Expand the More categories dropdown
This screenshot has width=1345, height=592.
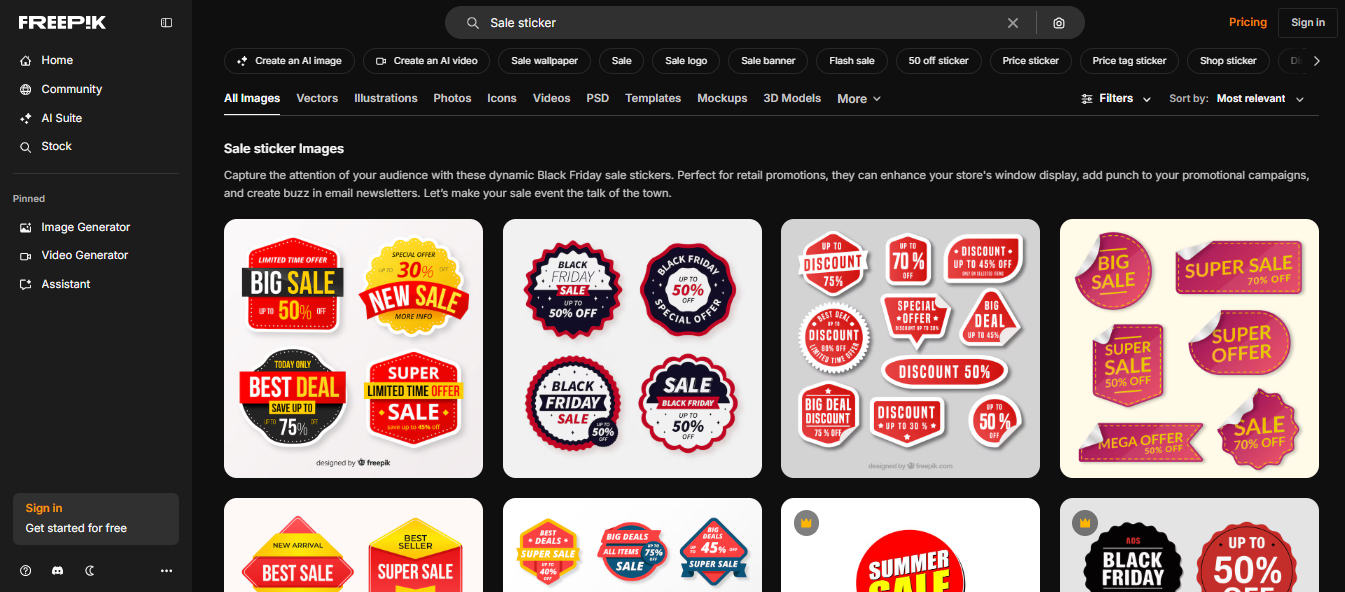click(859, 99)
